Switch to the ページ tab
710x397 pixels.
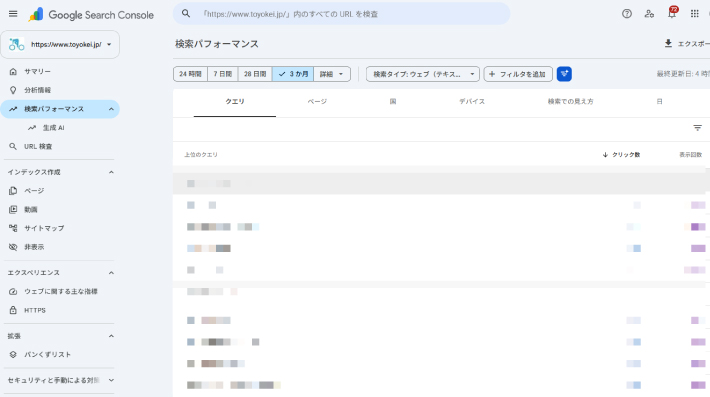point(317,101)
